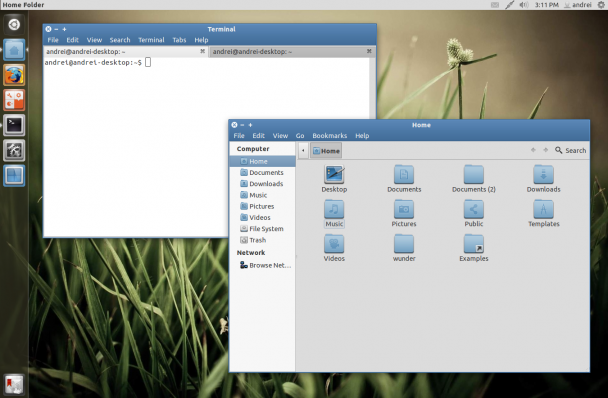Click the Home path bar button
The height and width of the screenshot is (398, 608).
[x=326, y=151]
